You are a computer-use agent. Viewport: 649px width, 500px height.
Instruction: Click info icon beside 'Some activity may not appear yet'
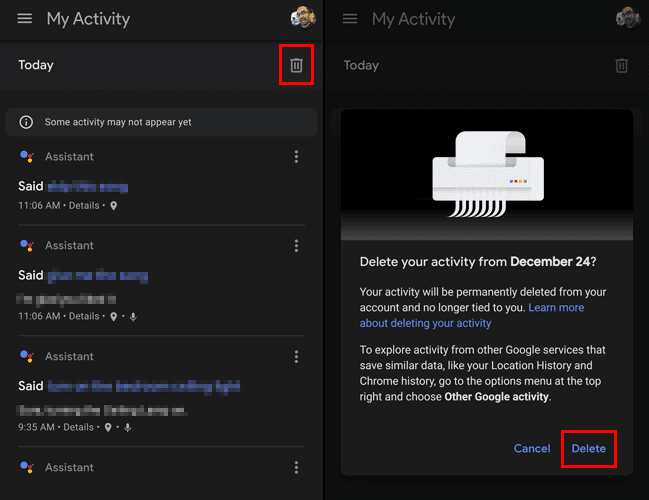26,122
